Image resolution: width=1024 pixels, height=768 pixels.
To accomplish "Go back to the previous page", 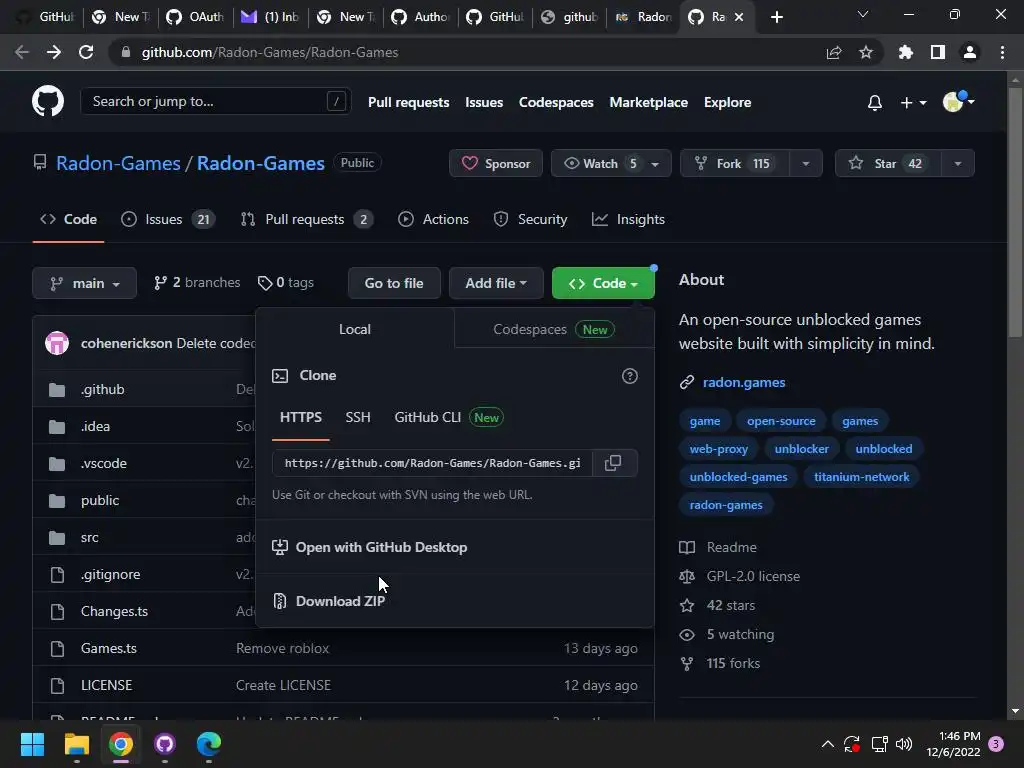I will point(22,52).
